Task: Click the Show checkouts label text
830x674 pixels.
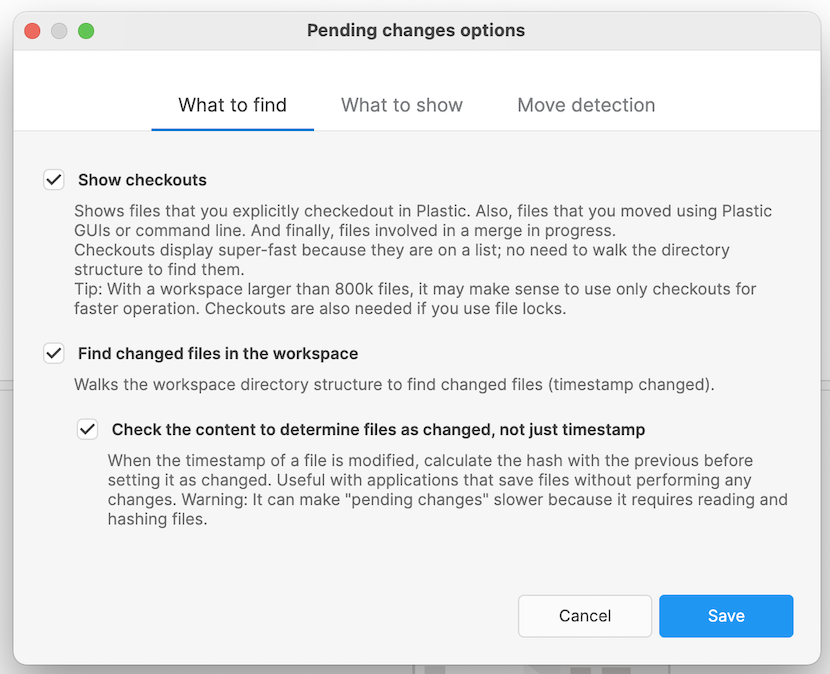Action: [142, 180]
